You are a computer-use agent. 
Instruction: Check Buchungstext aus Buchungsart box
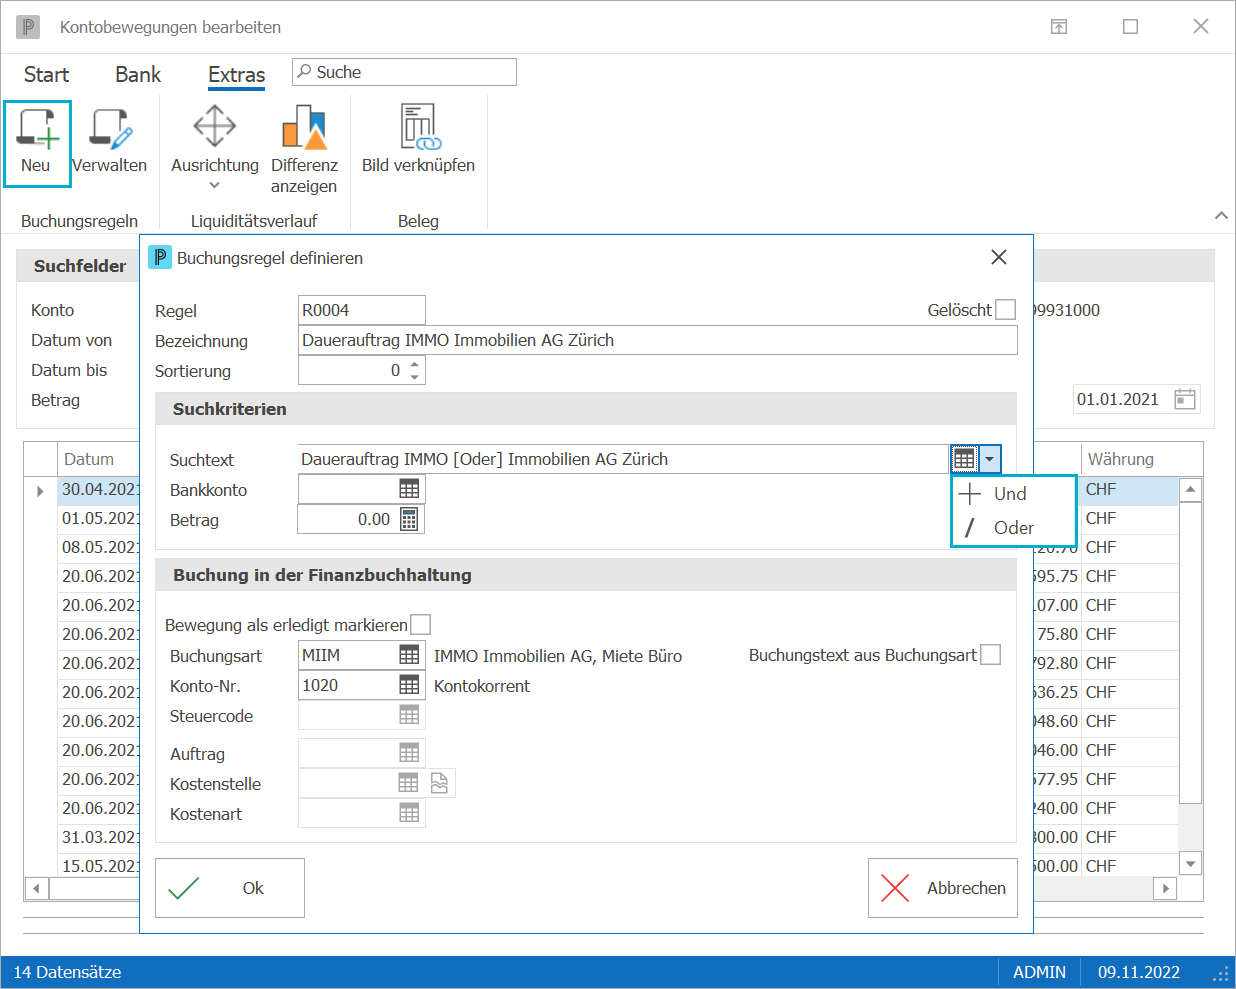click(x=990, y=655)
